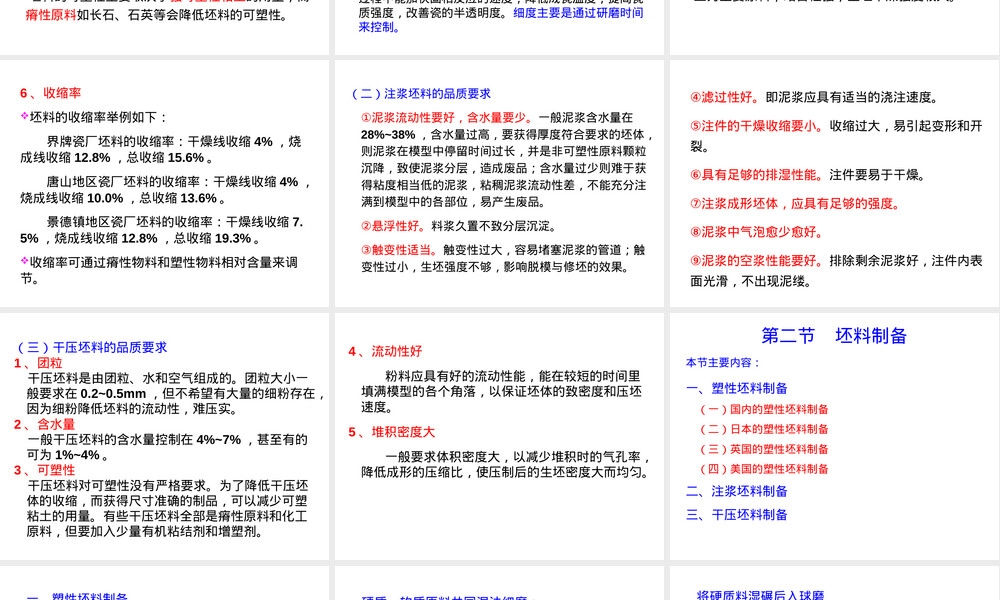
Task: Click the bullet 收缩率可通过瘠性物料和塑性物料相对含量来调节
Action: (x=159, y=270)
